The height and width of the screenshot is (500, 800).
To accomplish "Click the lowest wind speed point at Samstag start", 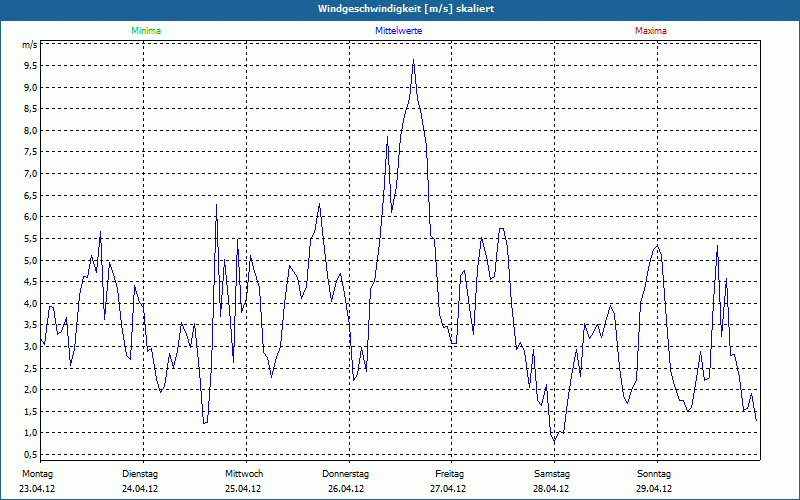I will click(x=555, y=441).
